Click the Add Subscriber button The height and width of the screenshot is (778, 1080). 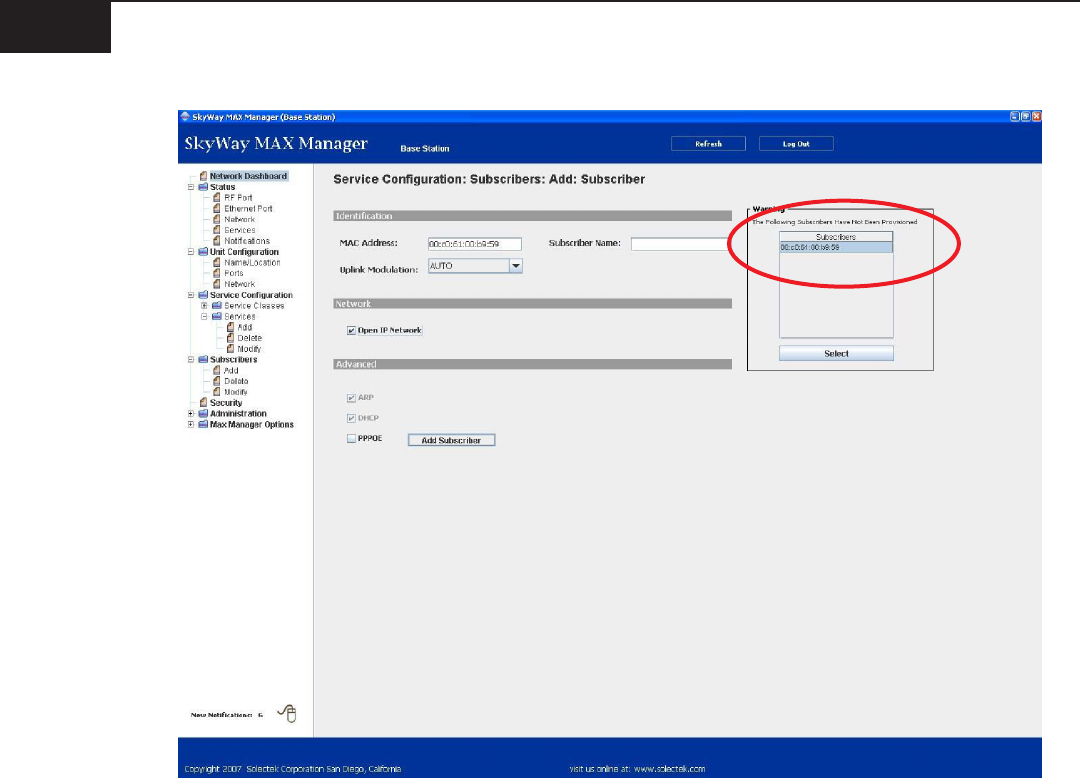(x=451, y=440)
